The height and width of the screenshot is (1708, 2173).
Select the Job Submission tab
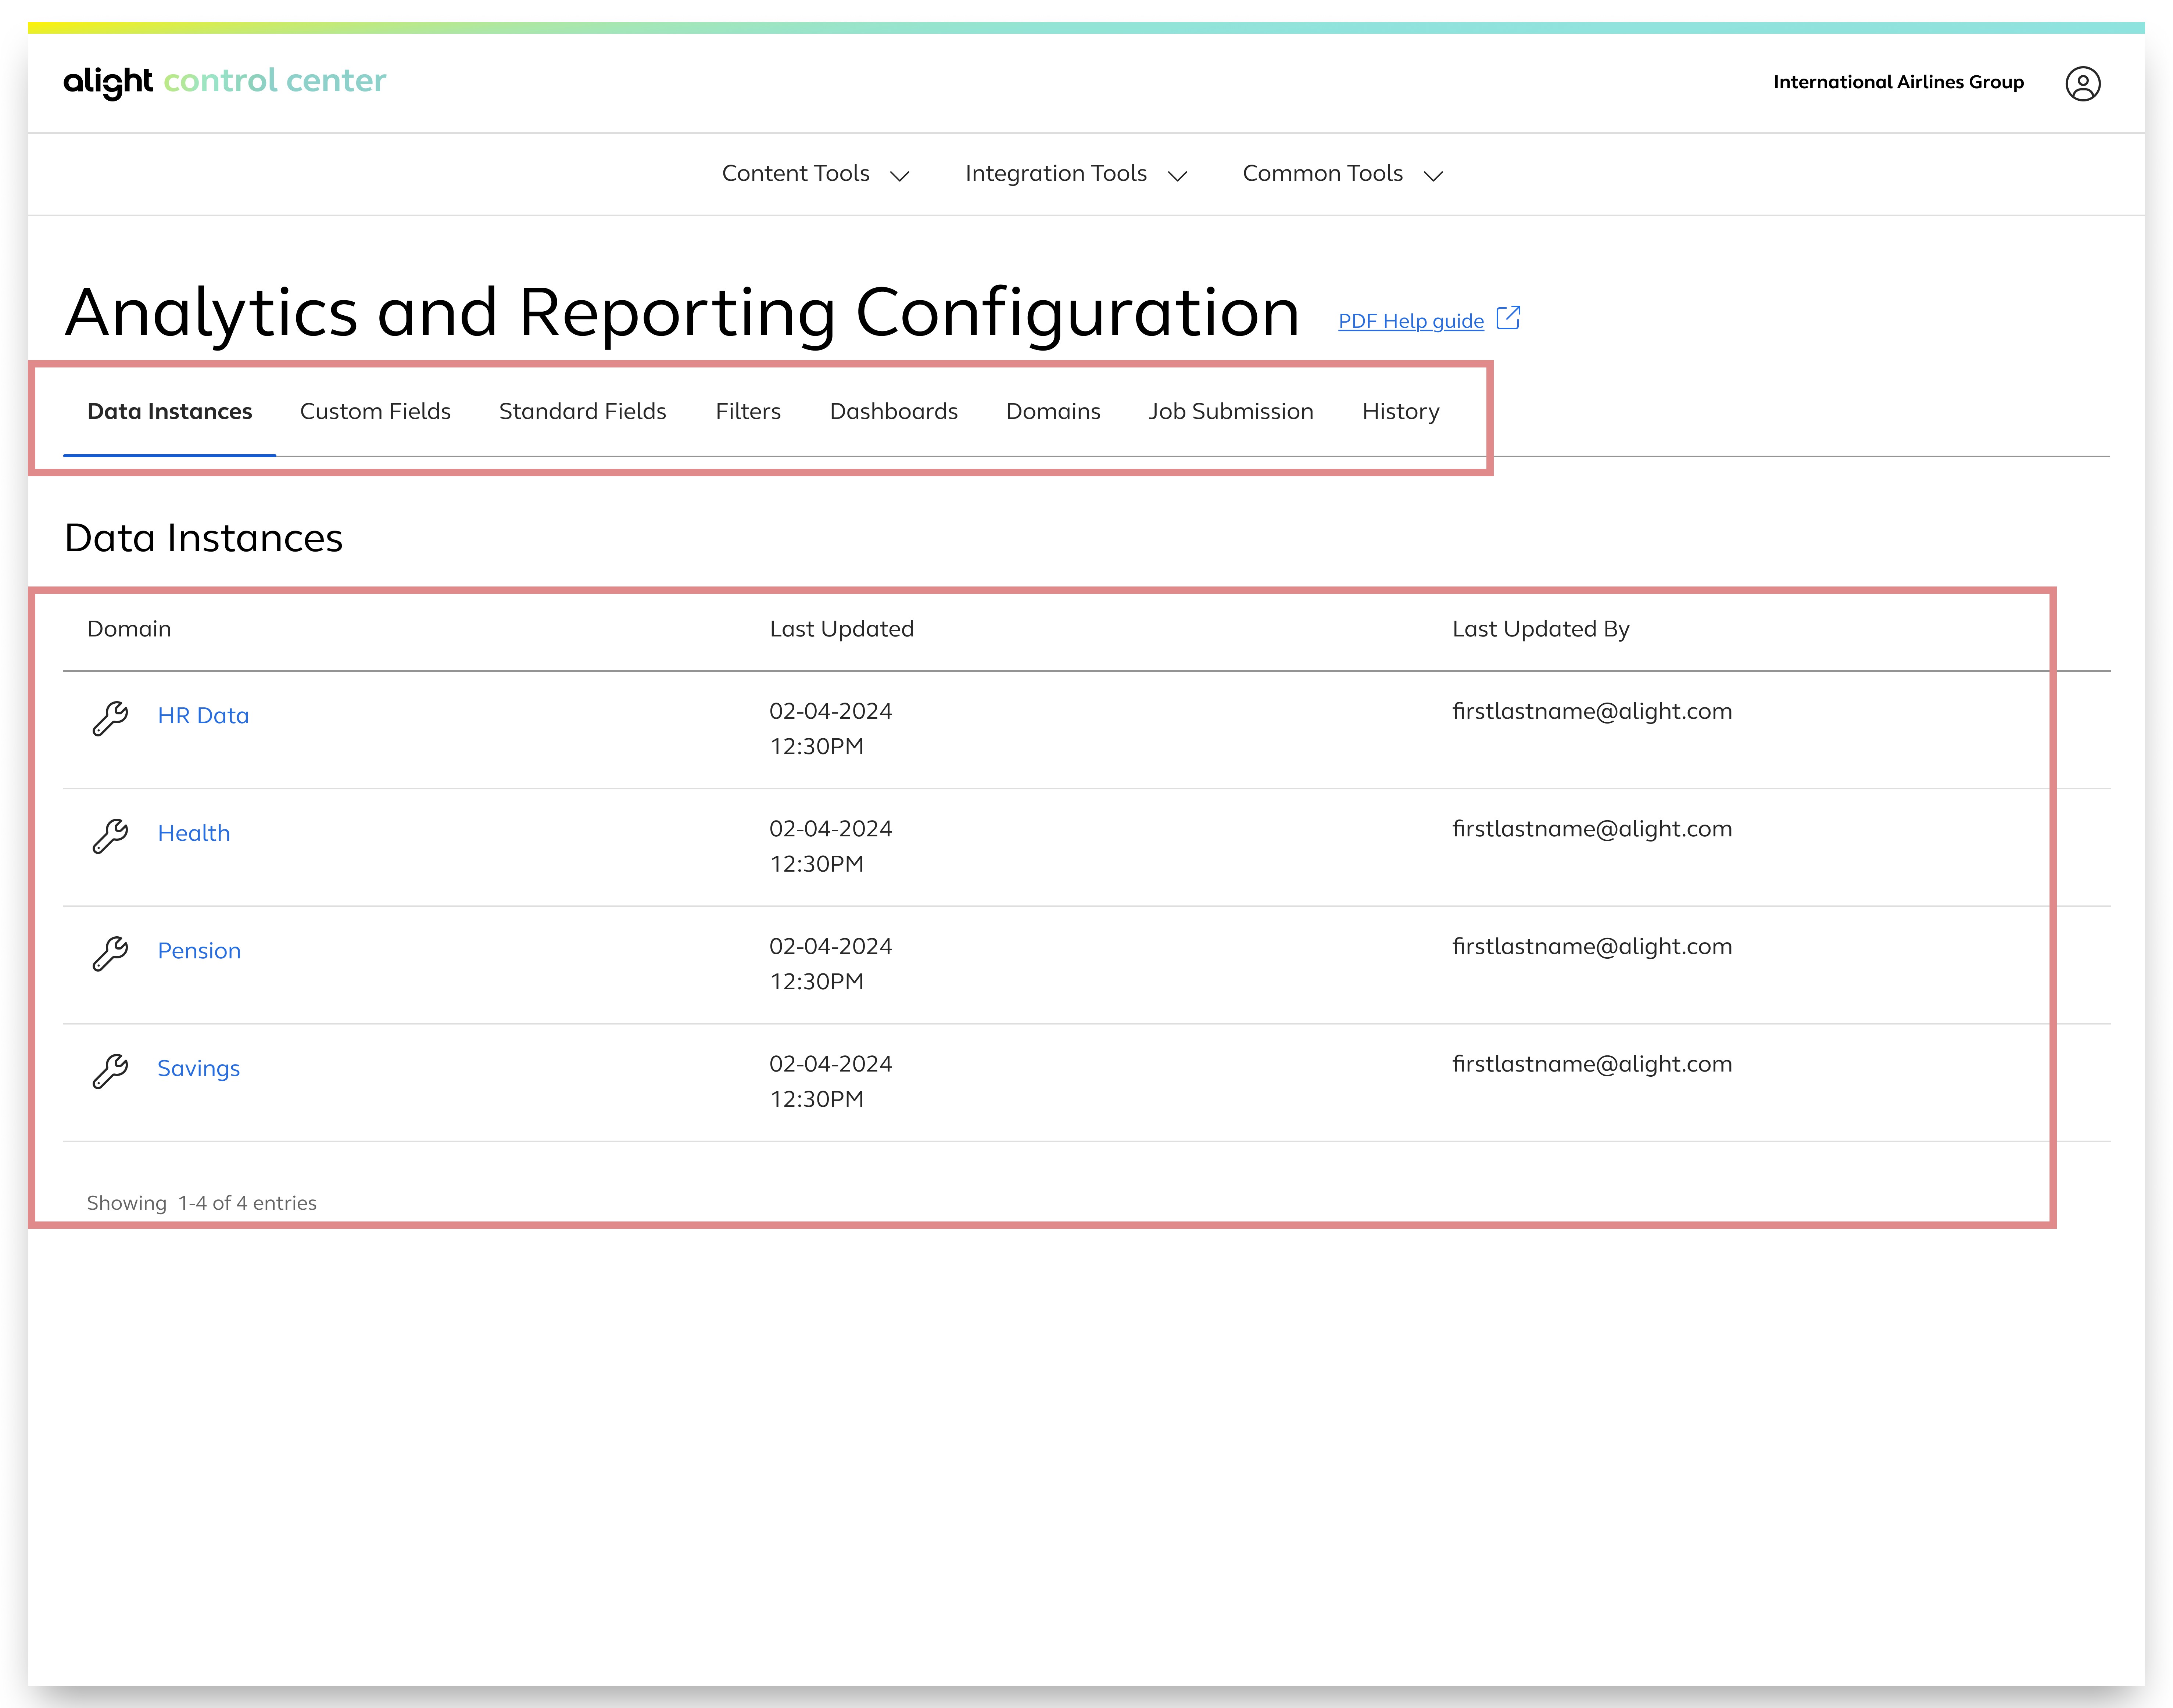click(x=1230, y=411)
